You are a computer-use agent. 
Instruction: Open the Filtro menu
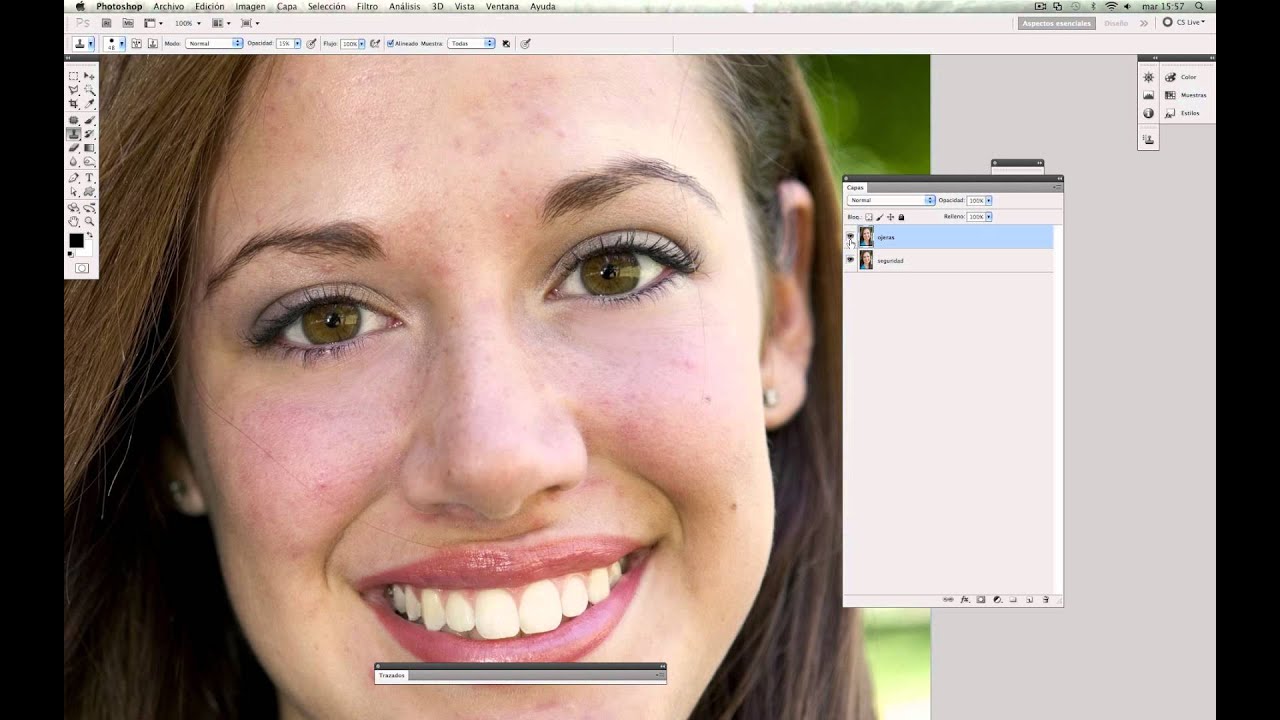coord(367,7)
